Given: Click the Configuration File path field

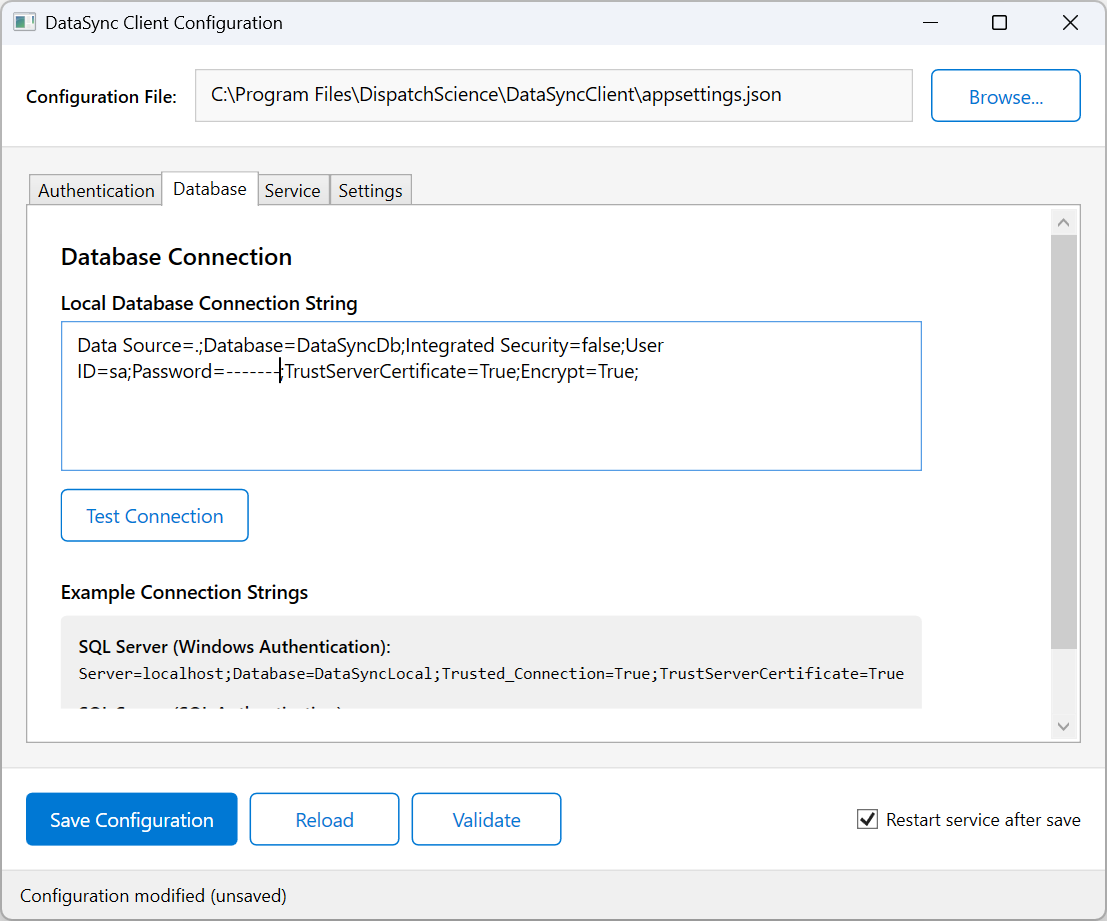Looking at the screenshot, I should pyautogui.click(x=554, y=95).
